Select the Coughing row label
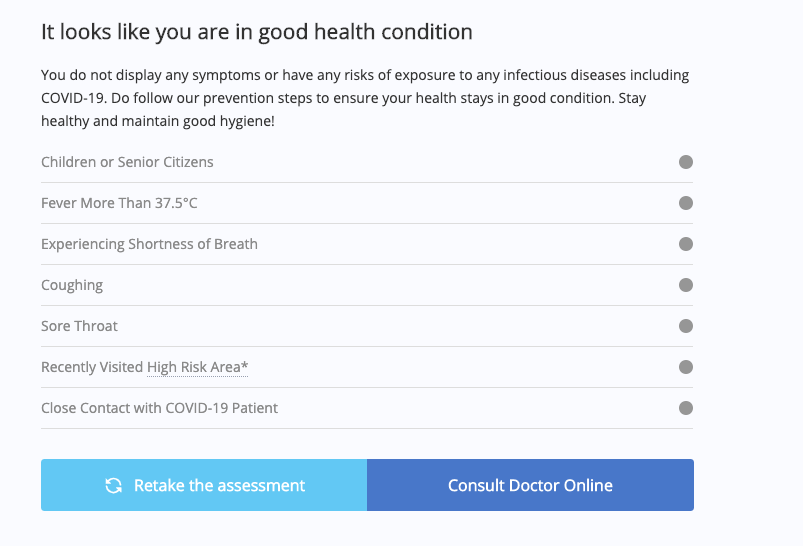The width and height of the screenshot is (803, 546). pos(72,285)
